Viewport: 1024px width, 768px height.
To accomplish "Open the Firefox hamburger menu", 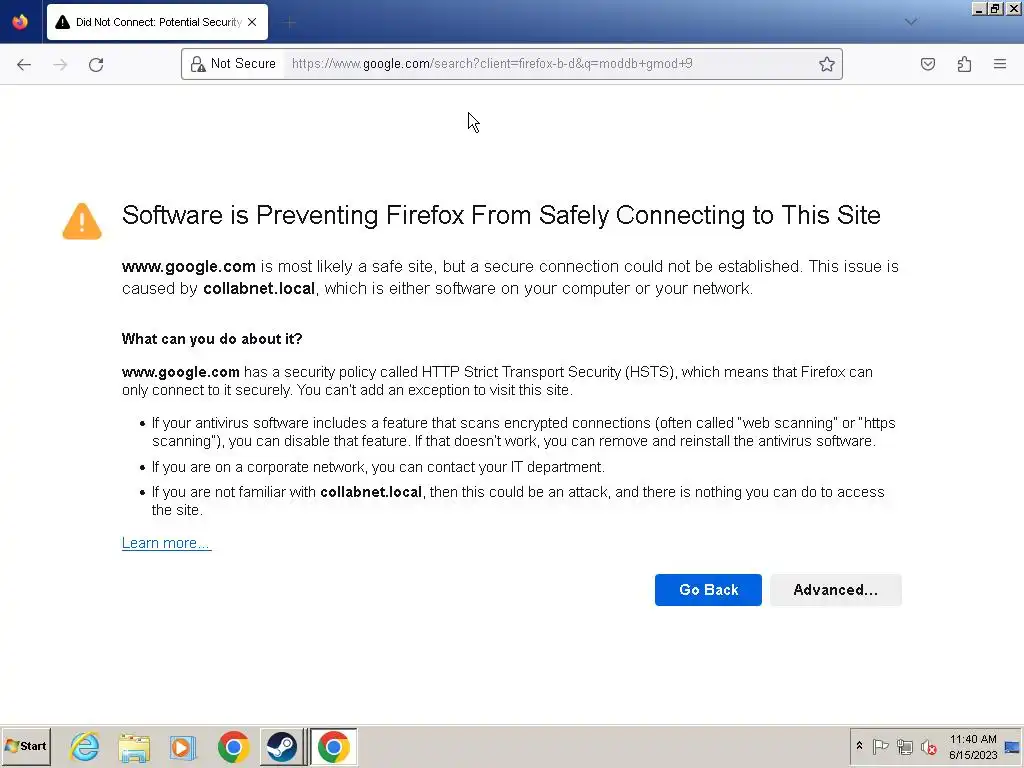I will [1000, 64].
